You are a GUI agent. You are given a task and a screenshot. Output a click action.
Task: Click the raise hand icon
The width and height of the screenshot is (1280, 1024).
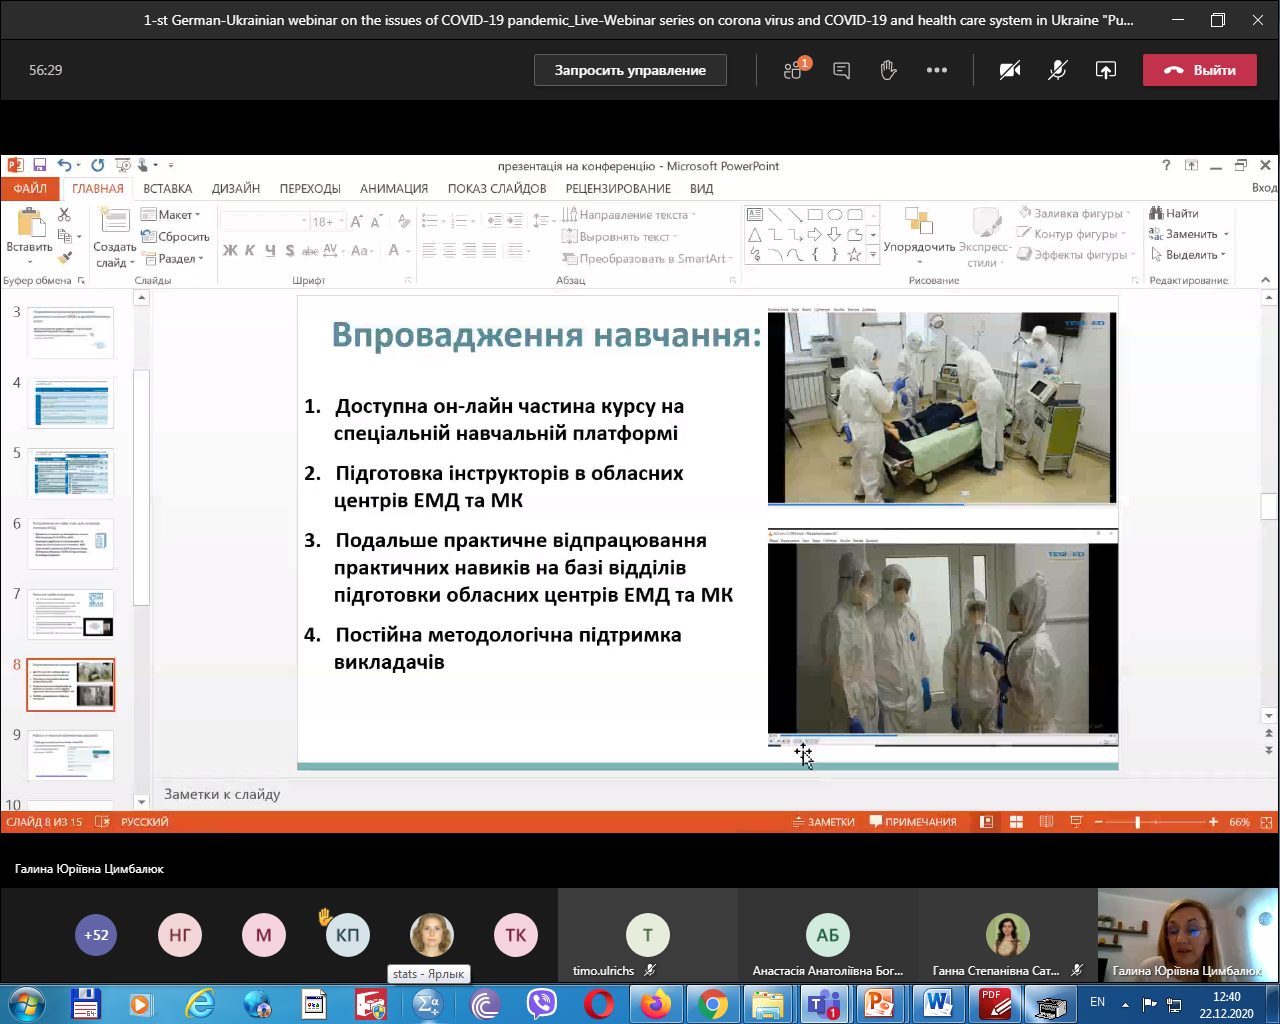[888, 70]
